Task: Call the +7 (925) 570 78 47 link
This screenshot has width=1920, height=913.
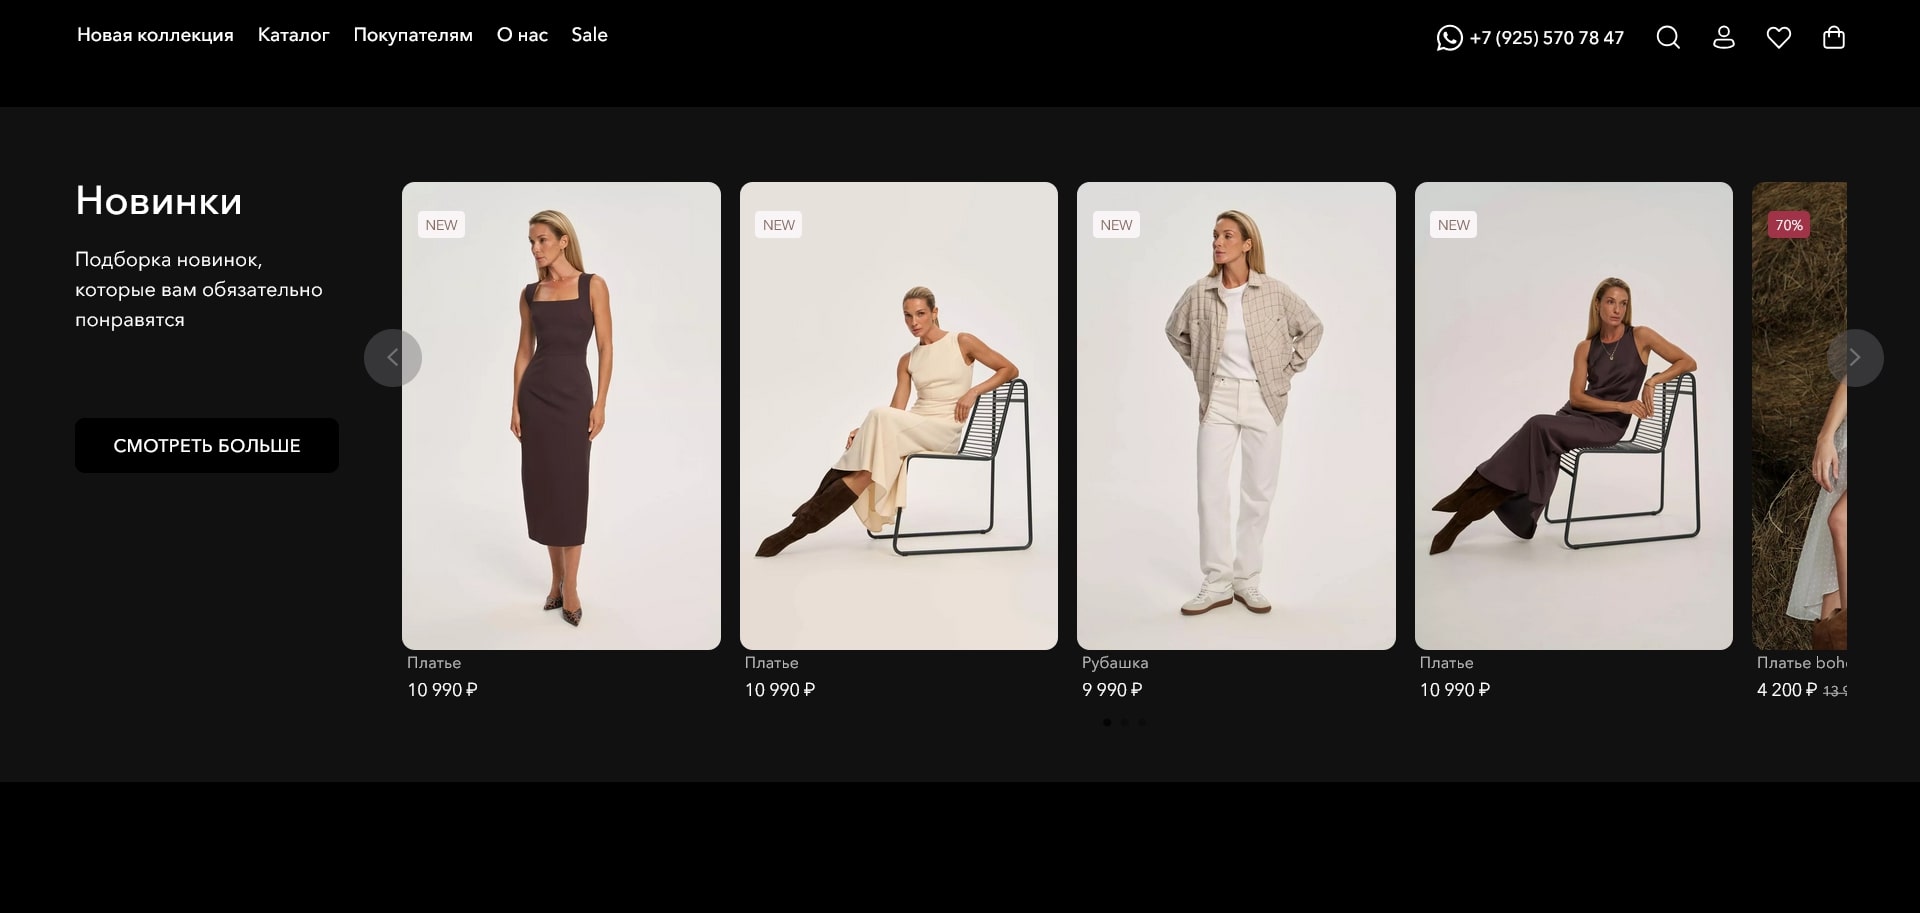Action: (1546, 38)
